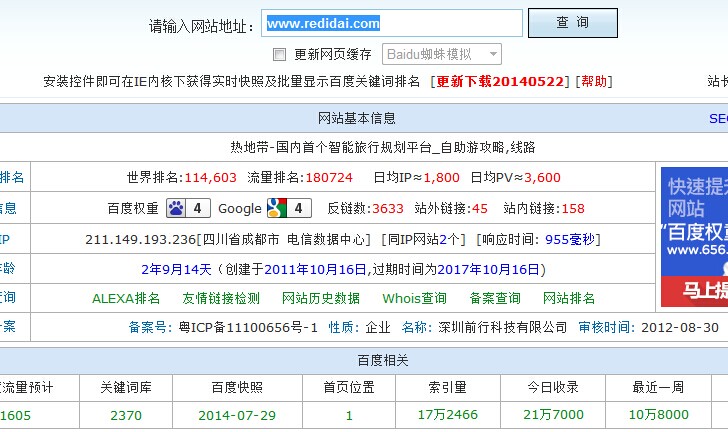Click company name 深圳前行科技有限公司
728x432 pixels.
(x=503, y=327)
